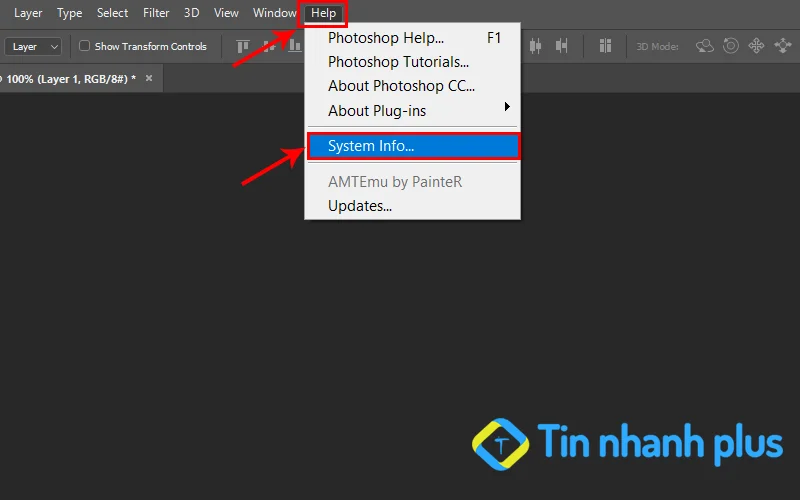Open About Photoshop CC dialog

412,86
